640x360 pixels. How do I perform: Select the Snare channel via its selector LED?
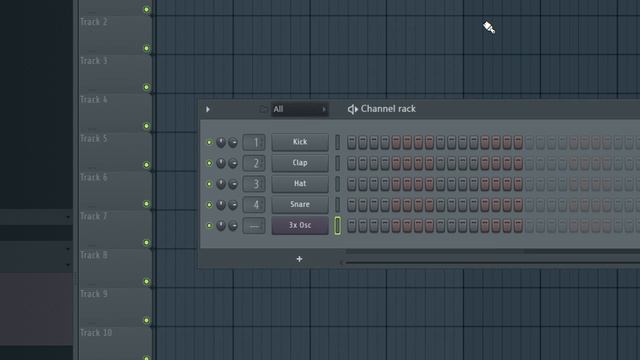tap(338, 204)
